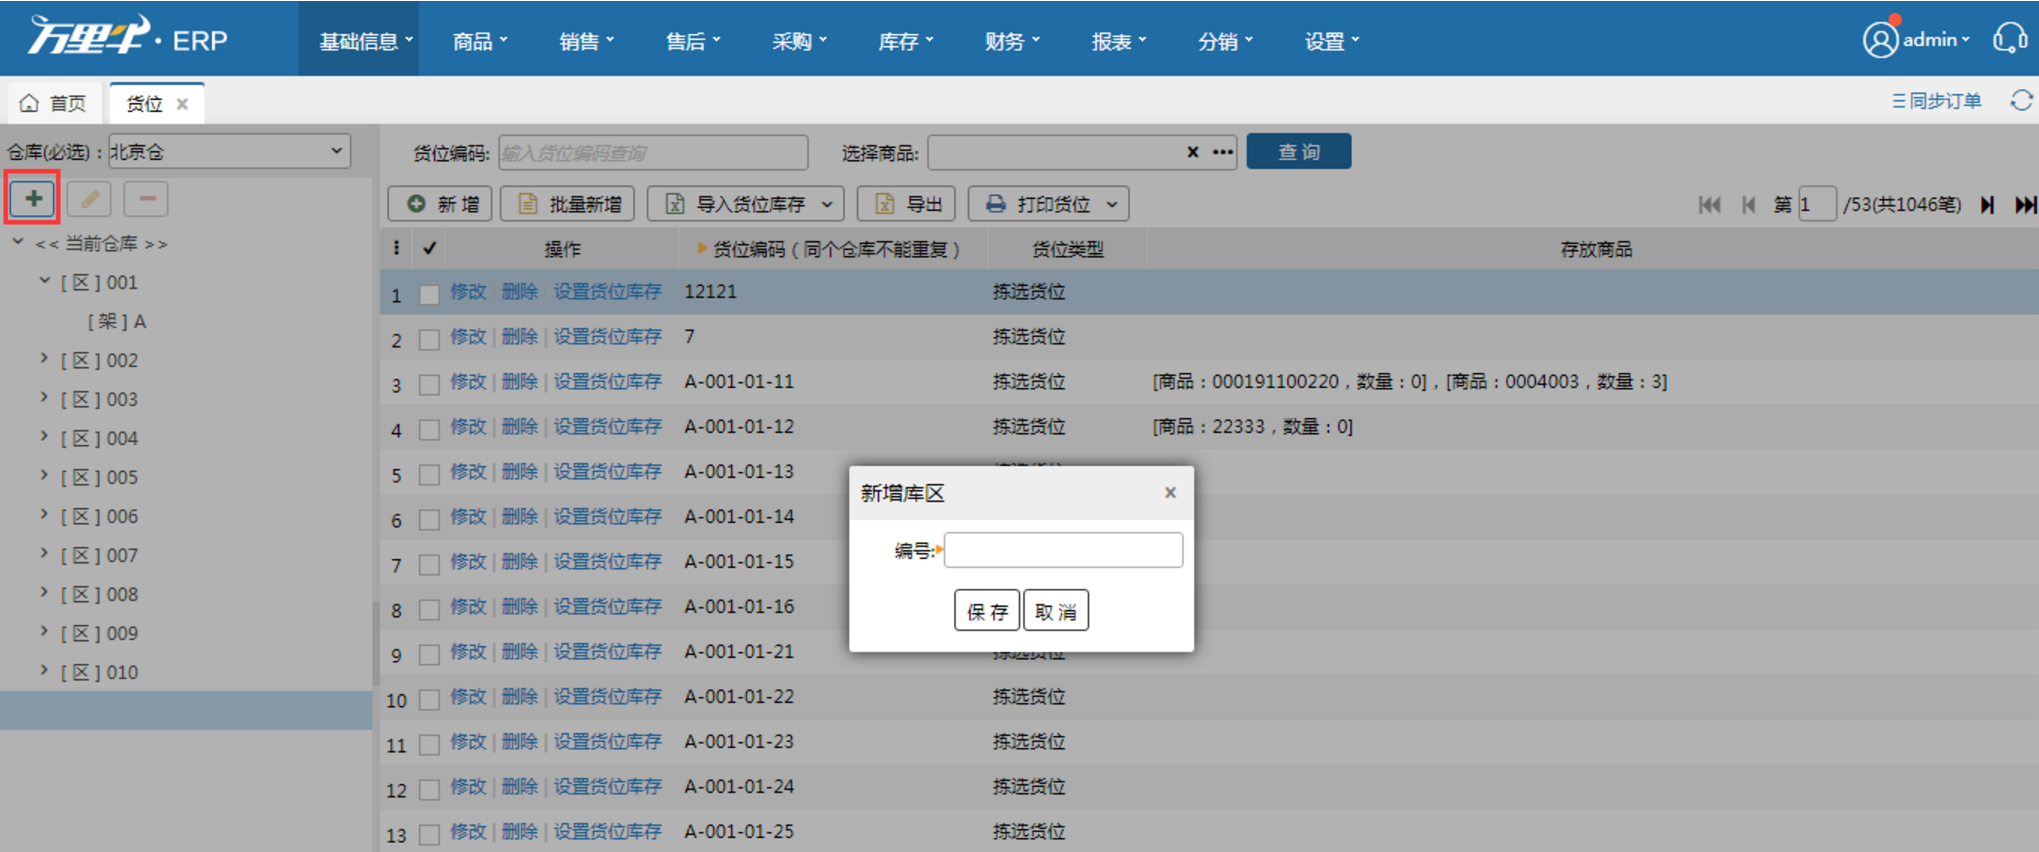2039x852 pixels.
Task: Close the 货位 tab with its x
Action: click(x=182, y=103)
